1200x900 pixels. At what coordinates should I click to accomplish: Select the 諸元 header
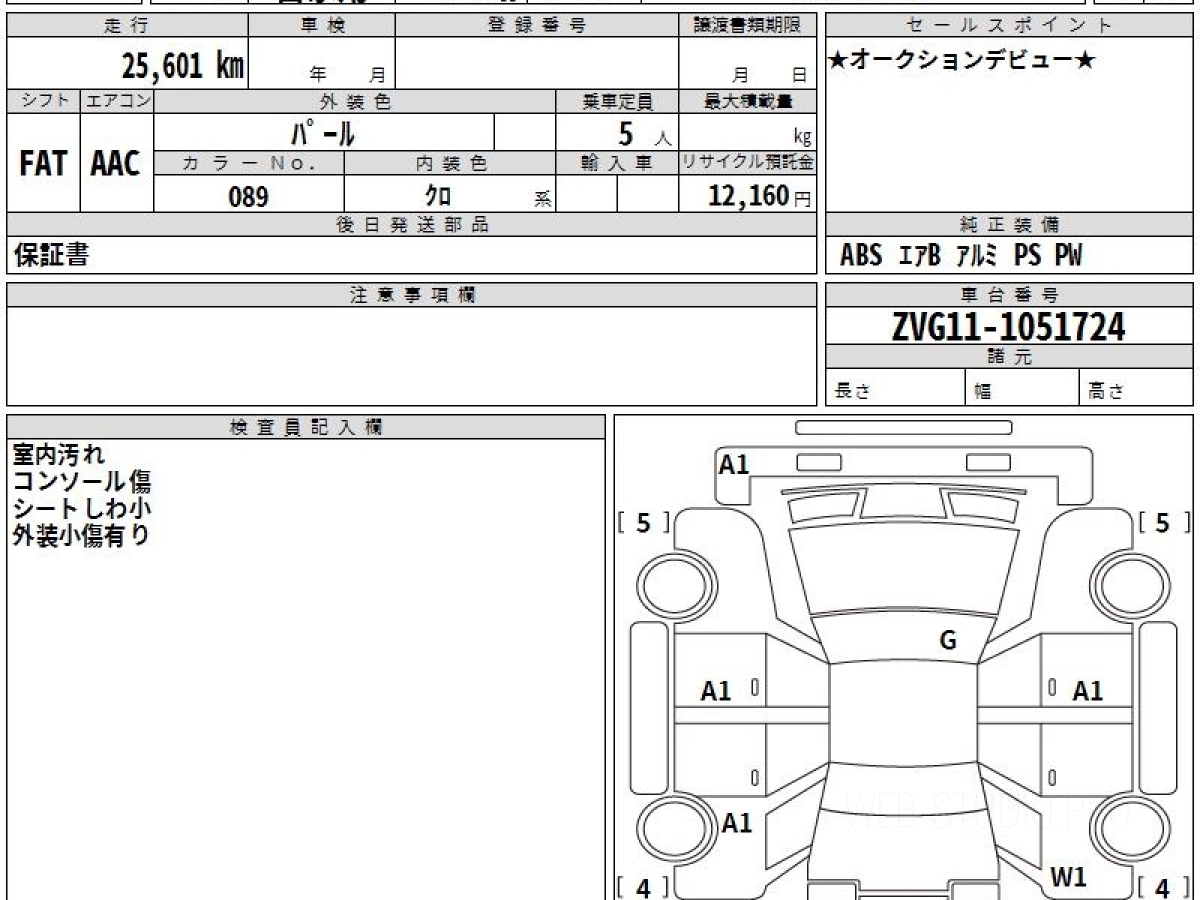pyautogui.click(x=1009, y=357)
